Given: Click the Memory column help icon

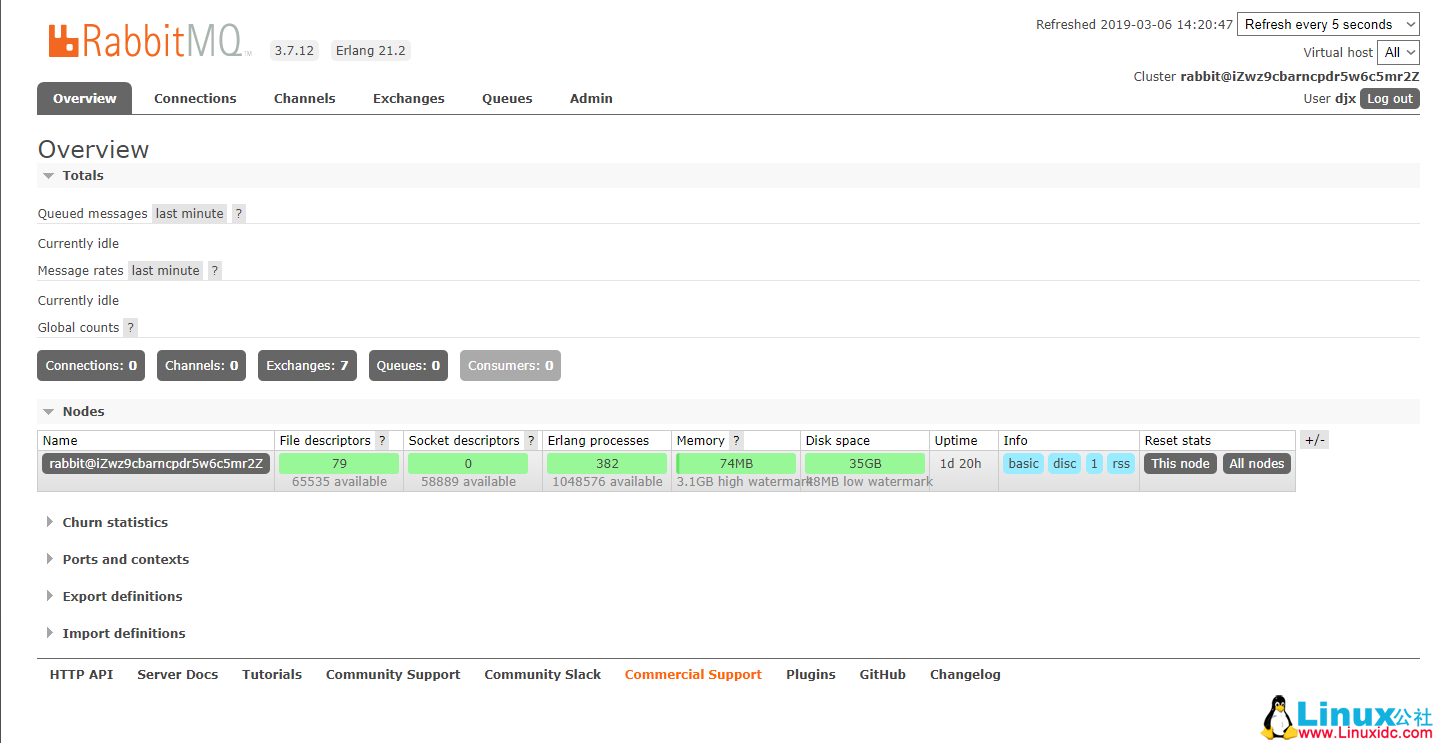Looking at the screenshot, I should (736, 440).
